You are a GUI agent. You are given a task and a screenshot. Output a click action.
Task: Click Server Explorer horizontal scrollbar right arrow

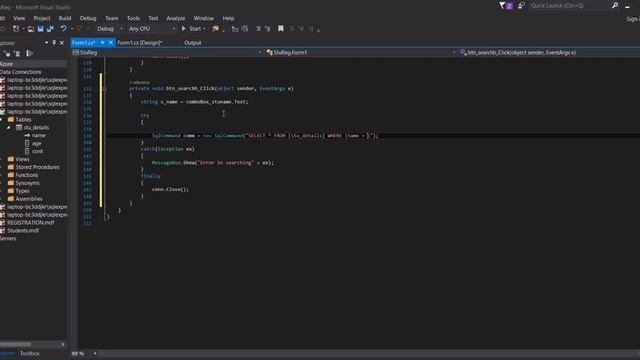(x=63, y=344)
